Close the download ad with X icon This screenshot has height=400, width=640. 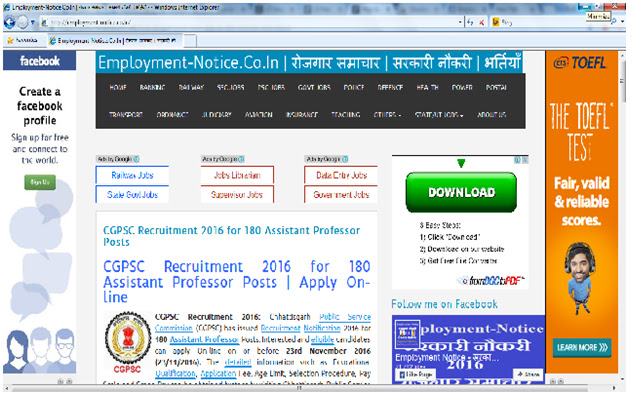(x=525, y=160)
